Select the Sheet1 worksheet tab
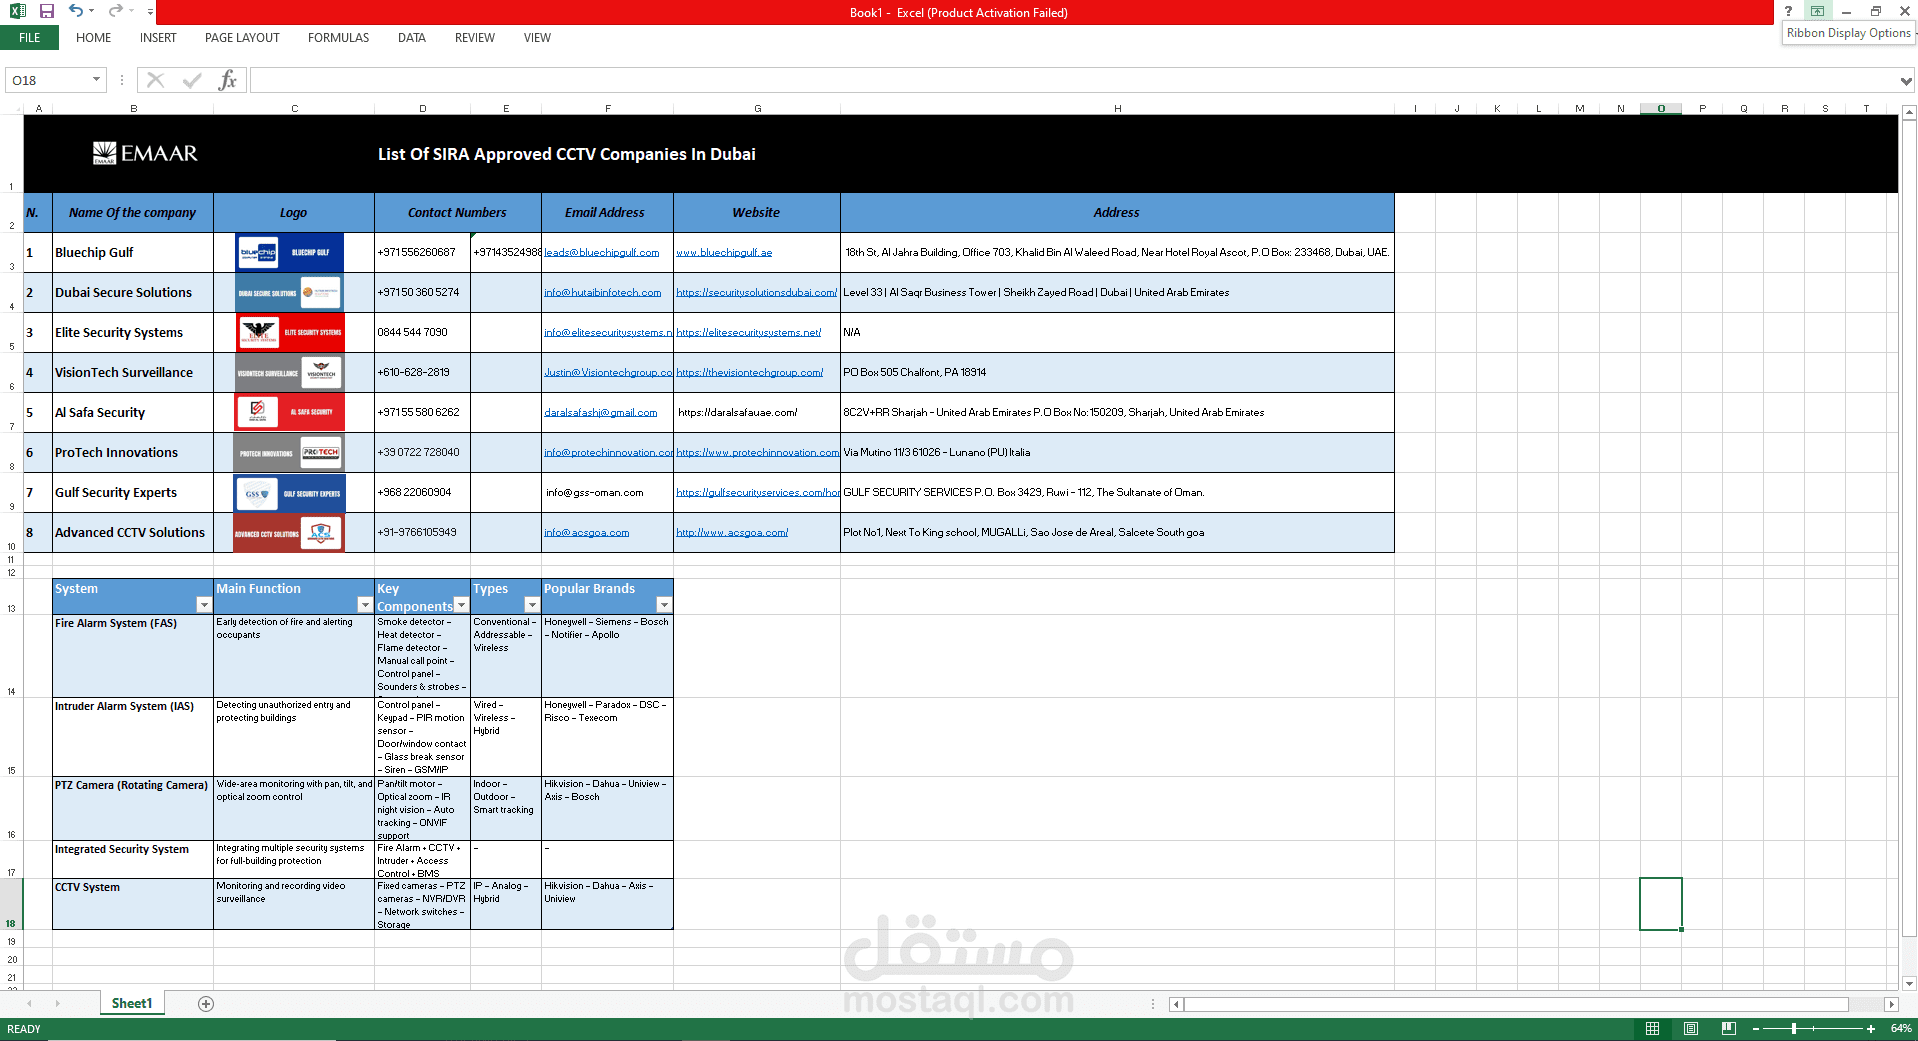Screen dimensions: 1918x1041 click(131, 1003)
